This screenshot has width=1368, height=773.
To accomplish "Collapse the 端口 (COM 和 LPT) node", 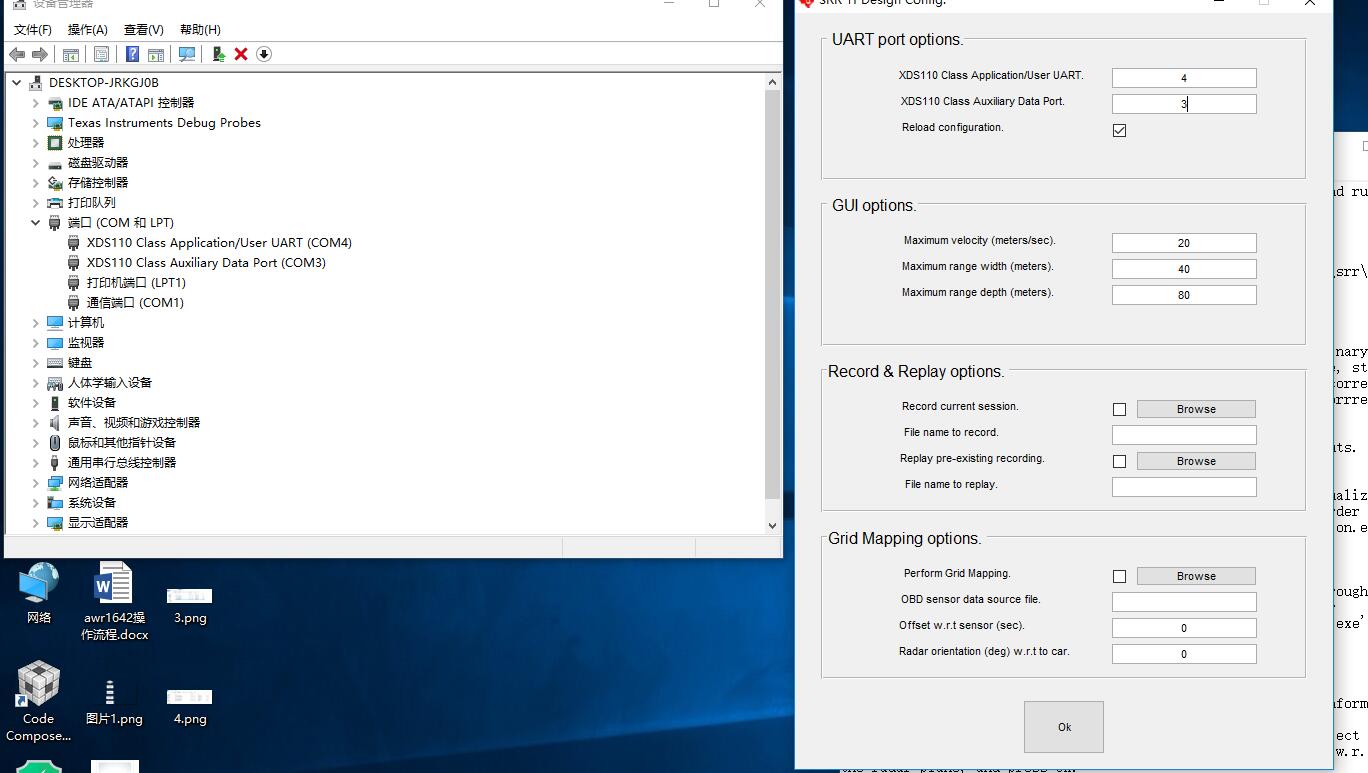I will click(36, 223).
